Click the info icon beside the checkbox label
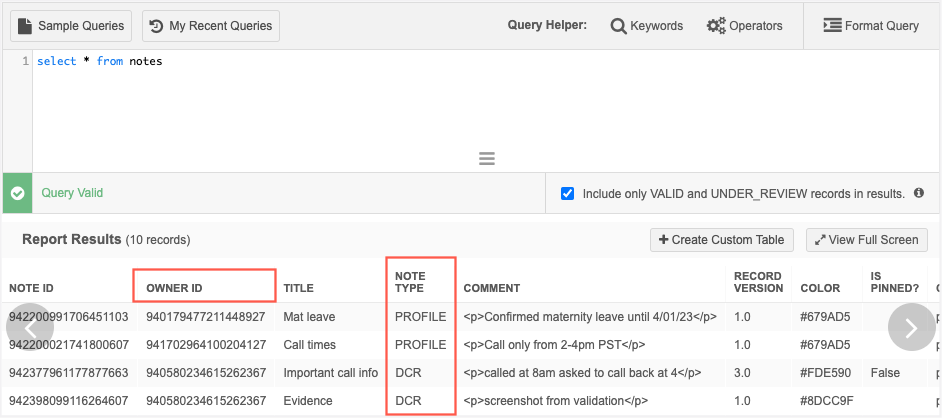943x418 pixels. pos(918,193)
